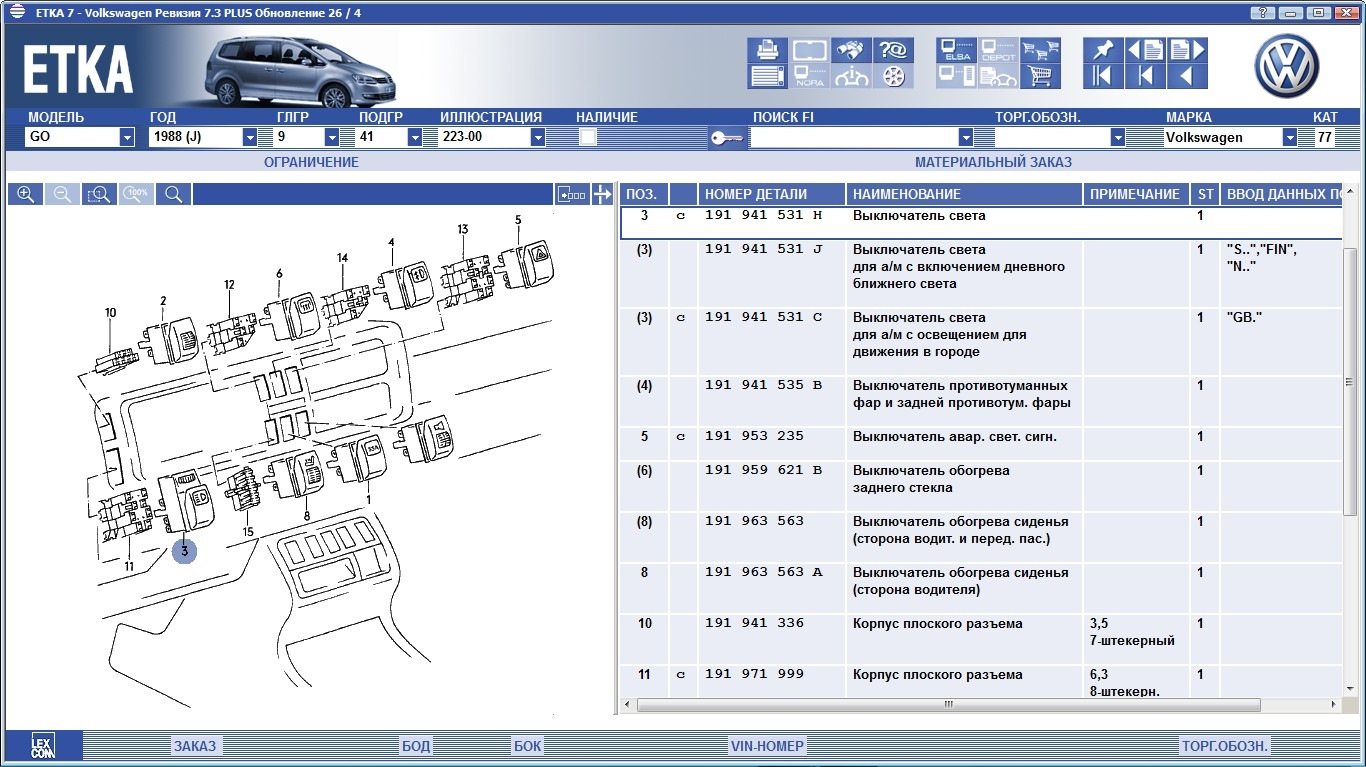Open the ИЛЛЮСТРАЦИЯ dropdown showing 223-00
The width and height of the screenshot is (1366, 767).
537,138
